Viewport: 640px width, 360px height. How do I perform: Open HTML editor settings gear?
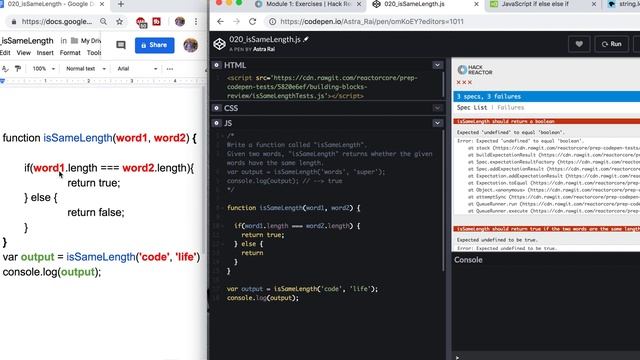click(x=217, y=65)
